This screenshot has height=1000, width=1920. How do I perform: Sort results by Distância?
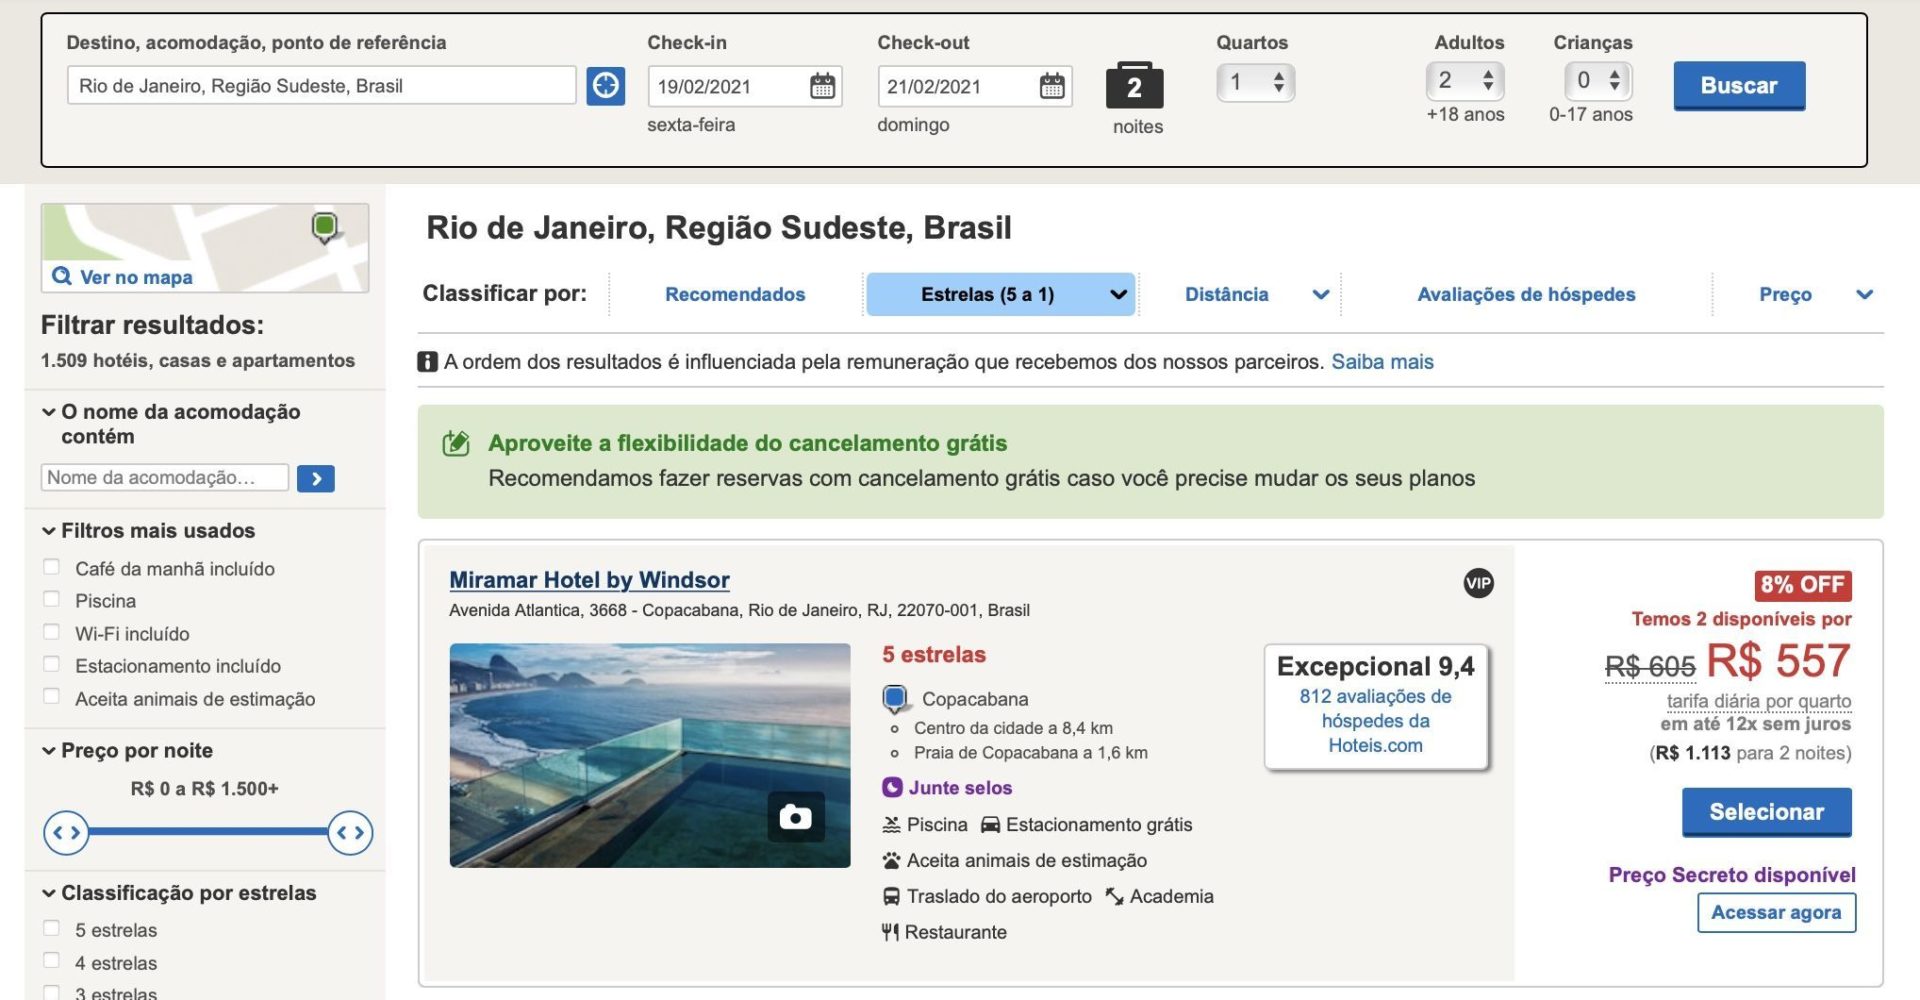tap(1226, 294)
